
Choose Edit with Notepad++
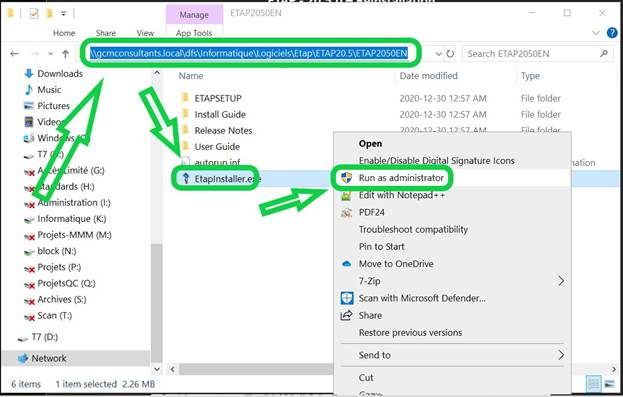[402, 195]
